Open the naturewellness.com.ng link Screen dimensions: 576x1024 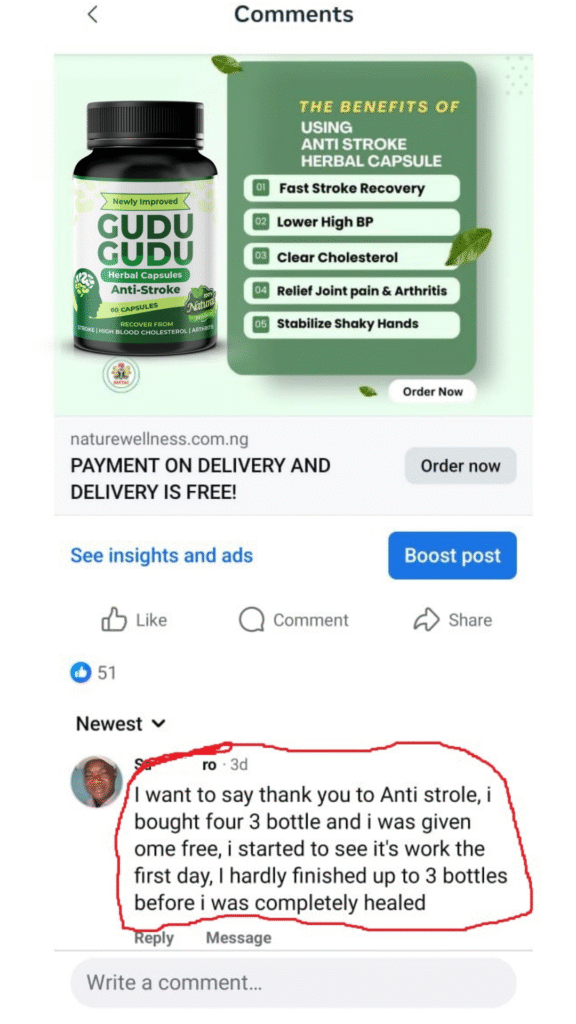coord(159,439)
